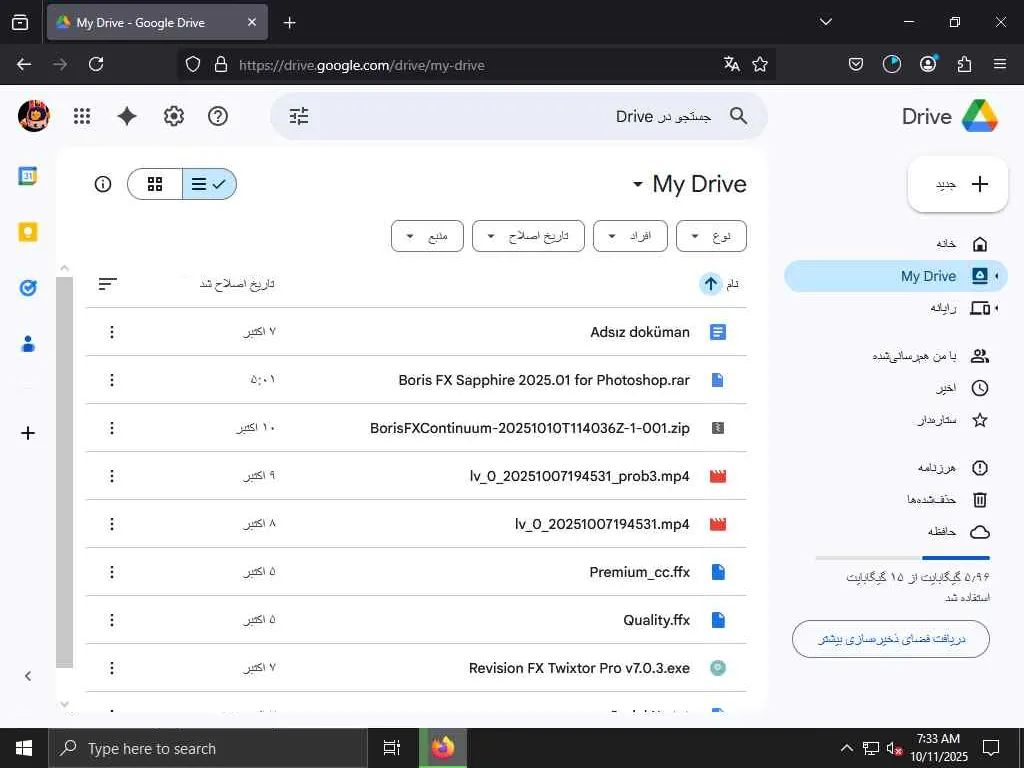Open more actions for lv_0_20251007194531_prob3.mp4
This screenshot has height=768, width=1024.
coord(112,476)
